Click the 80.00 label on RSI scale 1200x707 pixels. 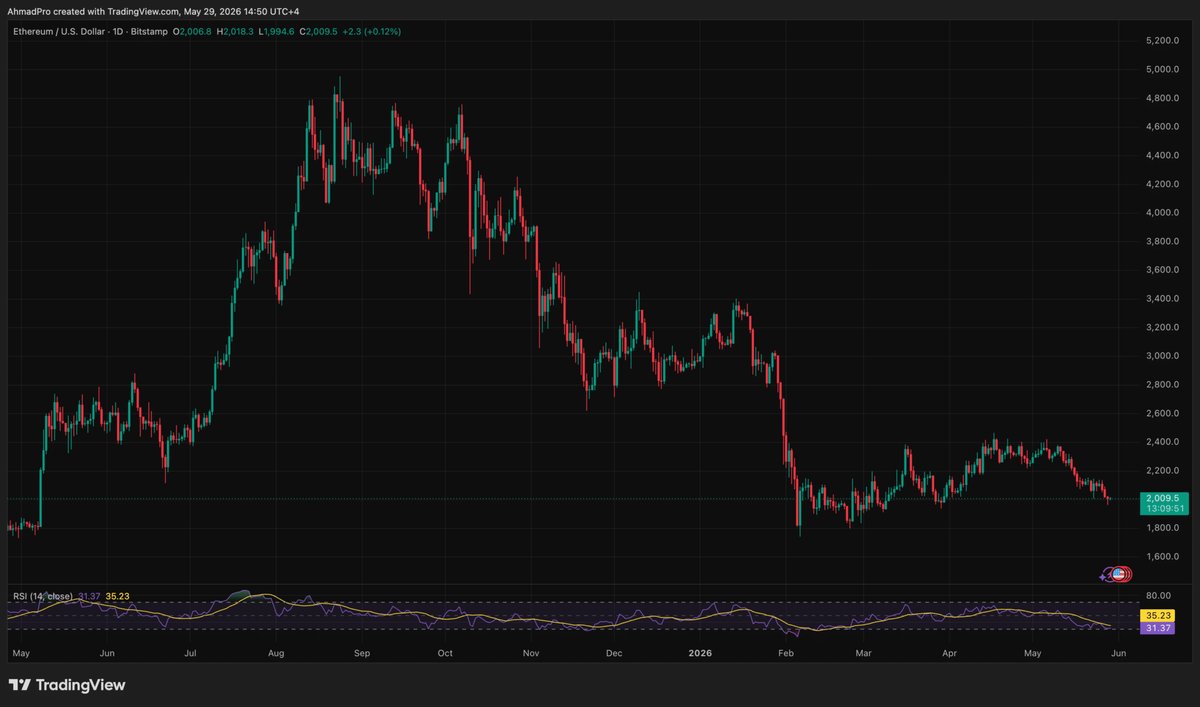pos(1157,596)
